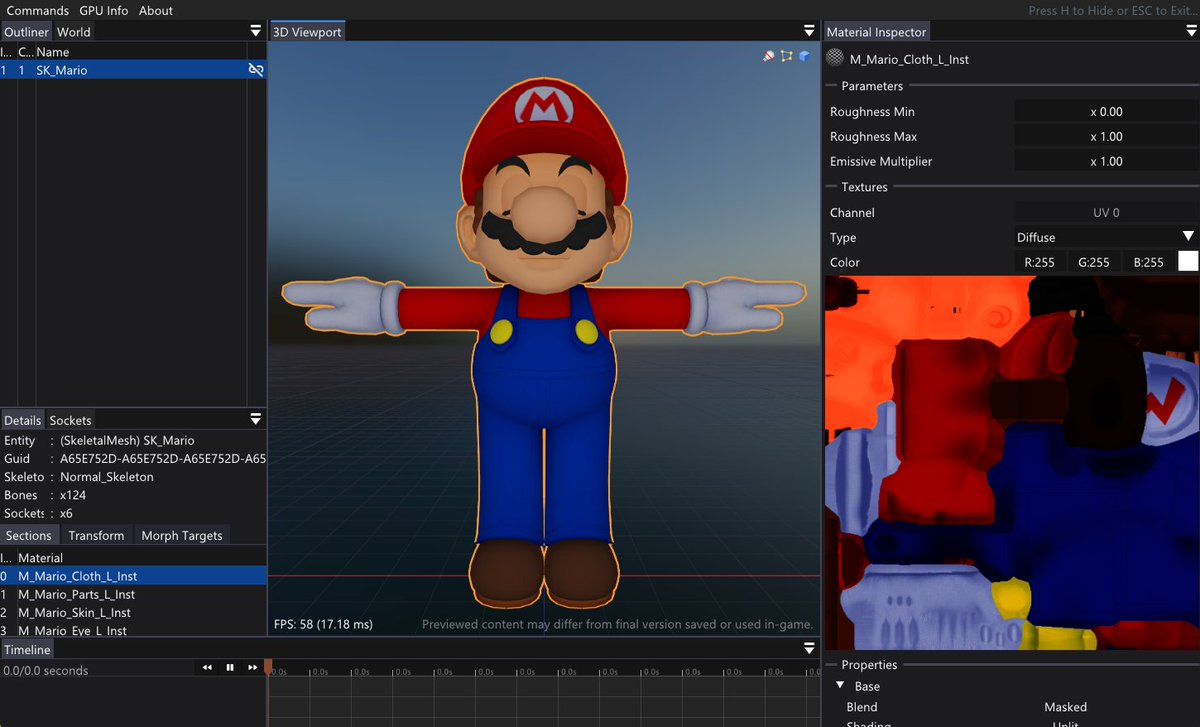Screen dimensions: 1200x727
Task: Toggle the lightbulb lighting icon in viewport
Action: point(768,56)
